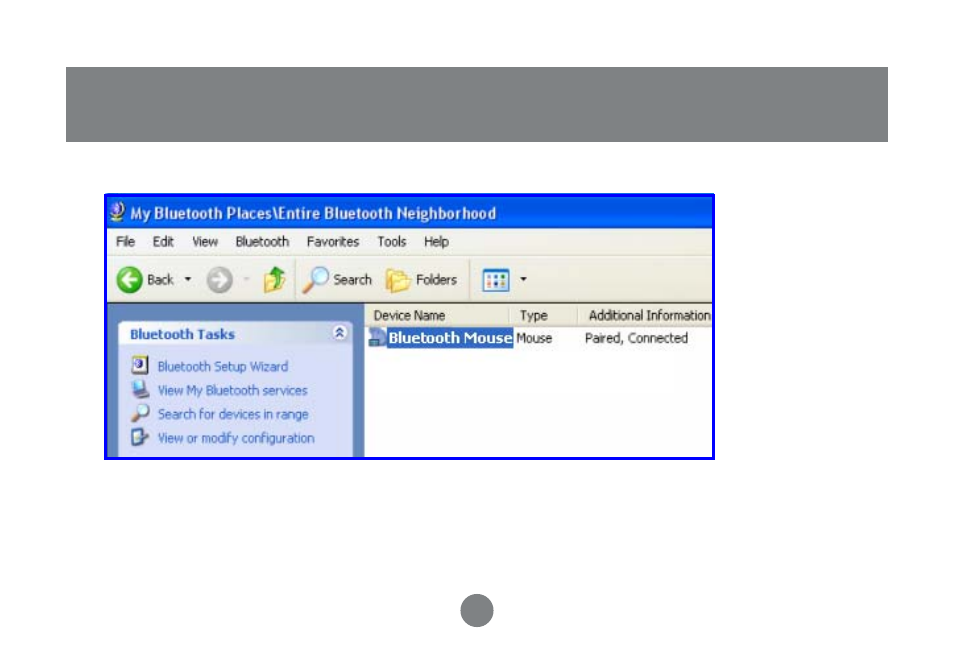Click the title bar Bluetooth Places icon
The width and height of the screenshot is (954, 665).
point(117,212)
